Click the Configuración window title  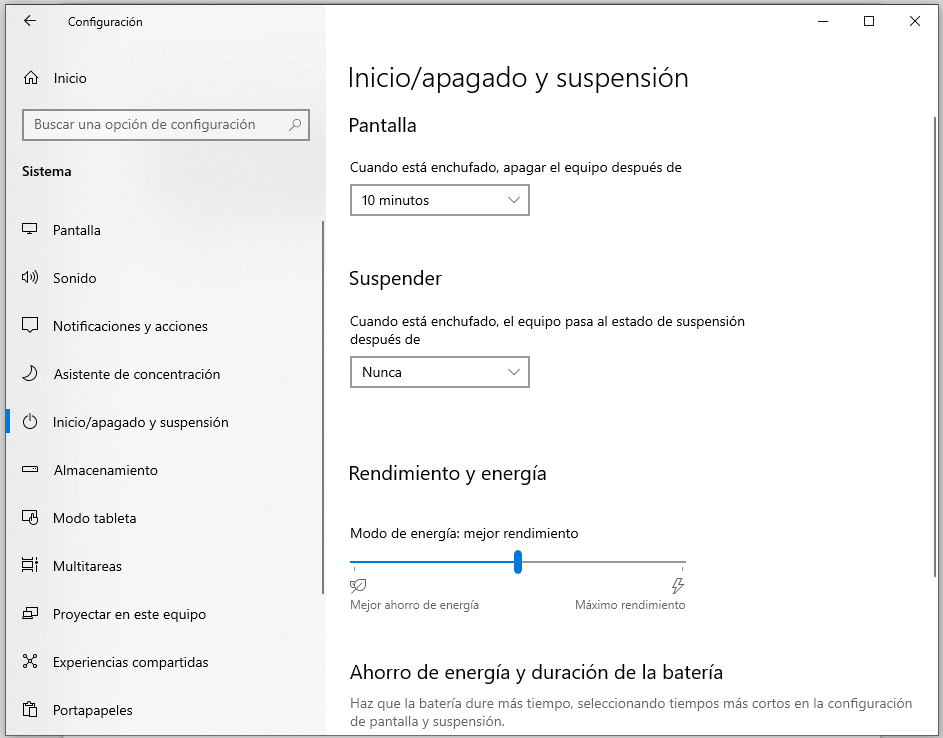pos(105,22)
